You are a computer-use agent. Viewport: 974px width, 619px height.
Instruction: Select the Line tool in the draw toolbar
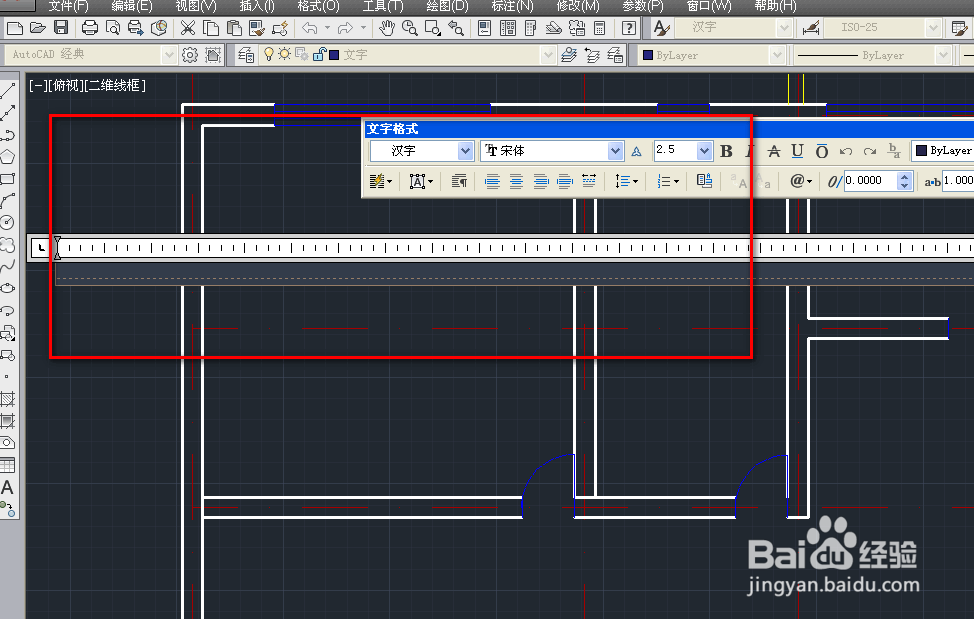pos(7,91)
